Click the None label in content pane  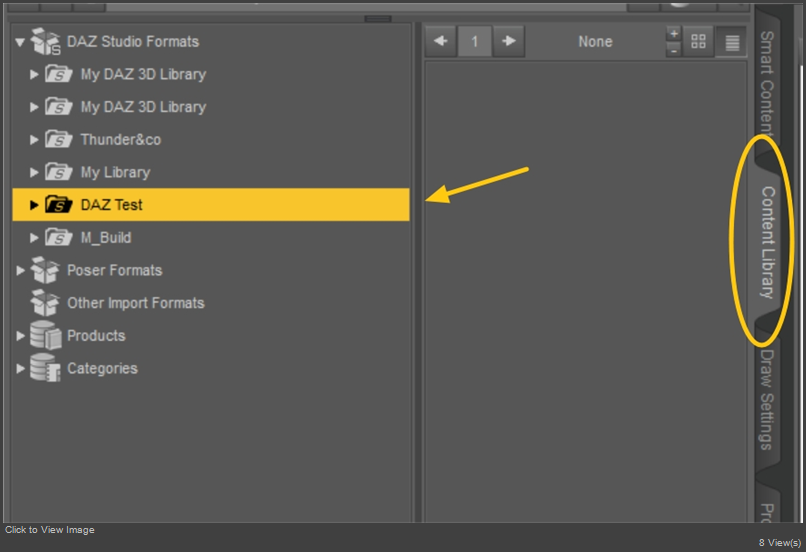(595, 42)
